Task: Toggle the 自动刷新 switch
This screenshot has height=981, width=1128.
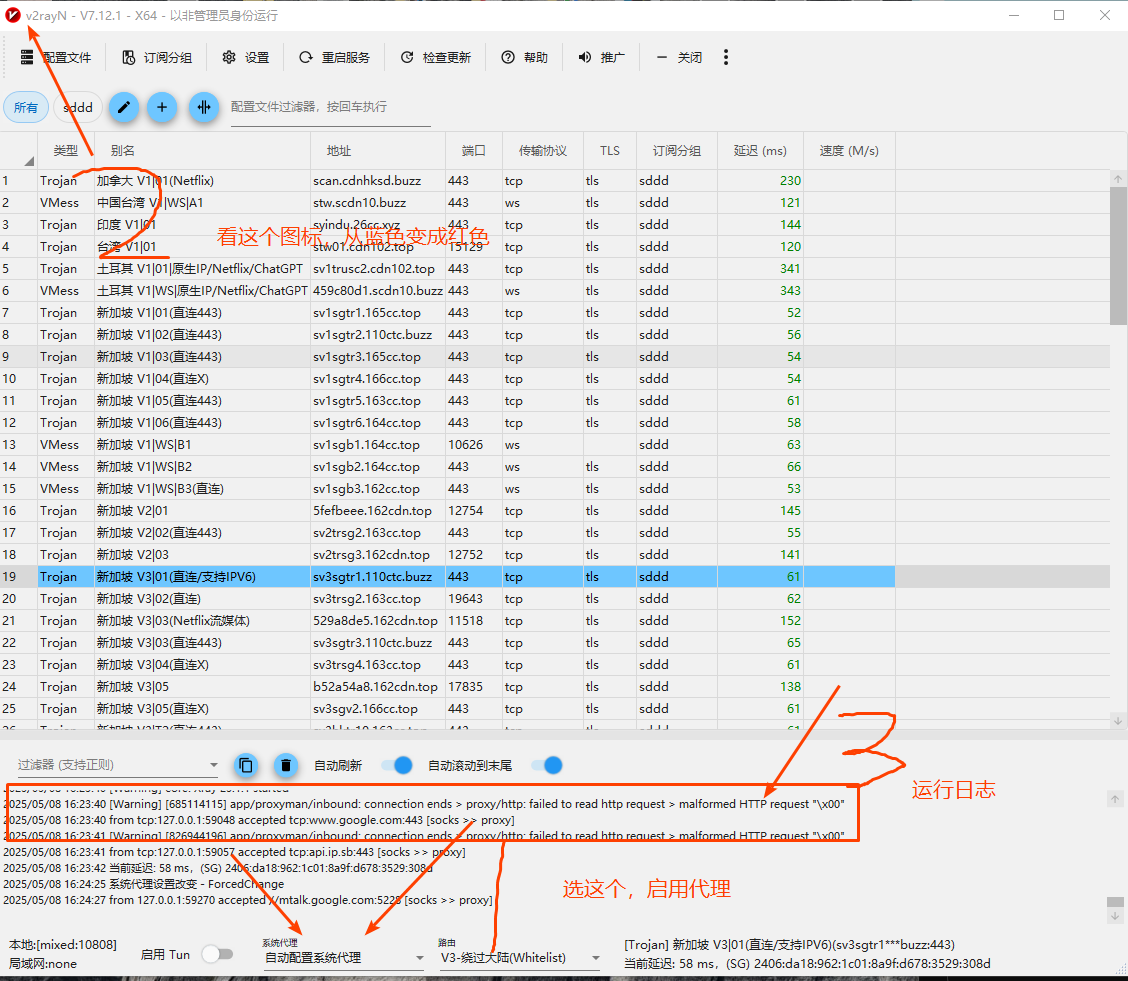Action: coord(397,766)
